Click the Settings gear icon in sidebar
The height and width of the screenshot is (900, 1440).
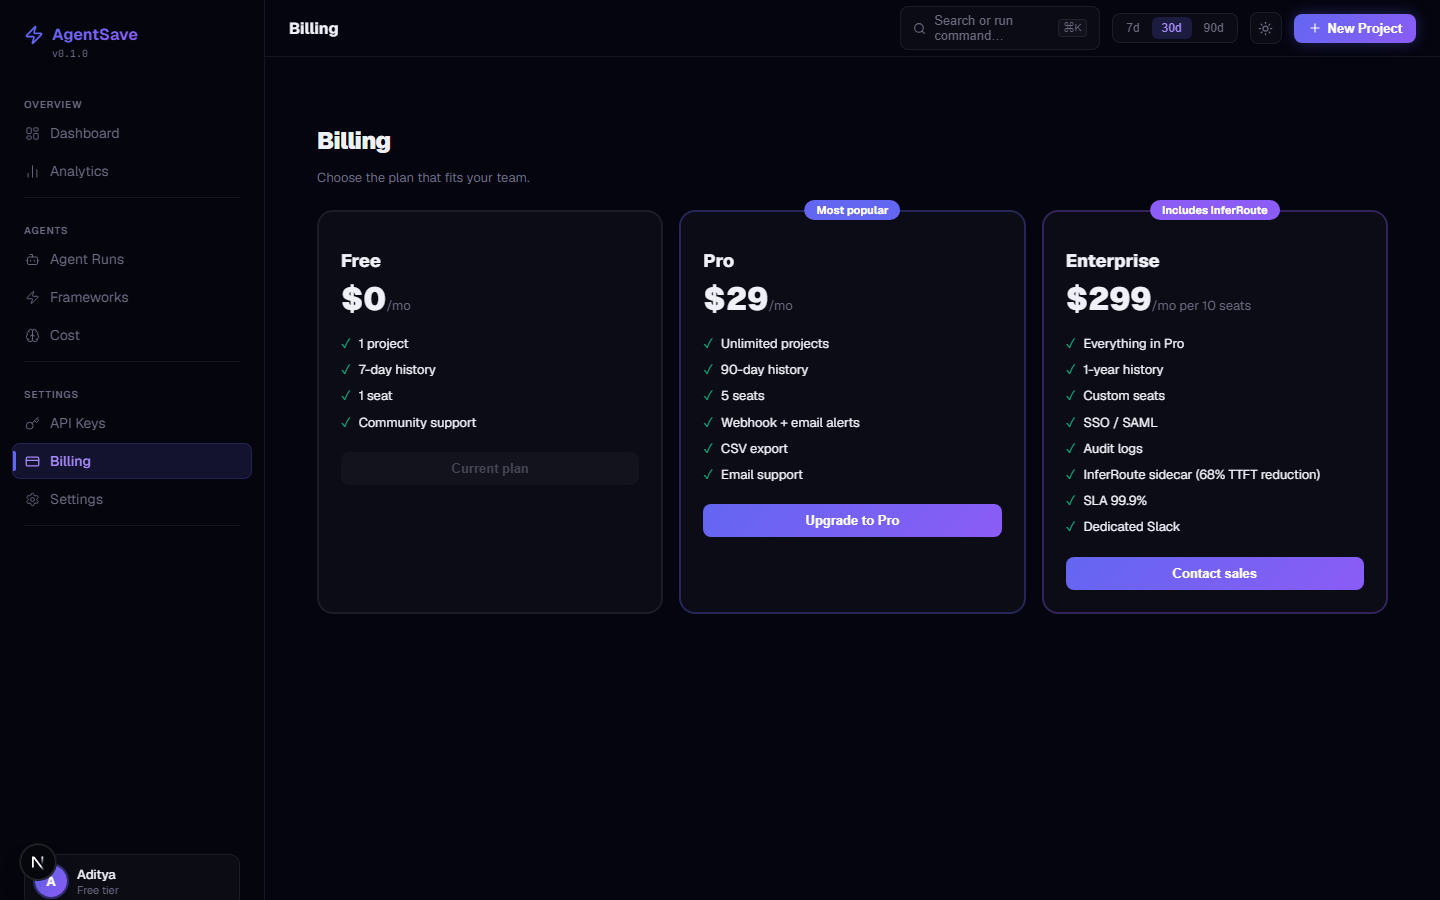coord(32,499)
